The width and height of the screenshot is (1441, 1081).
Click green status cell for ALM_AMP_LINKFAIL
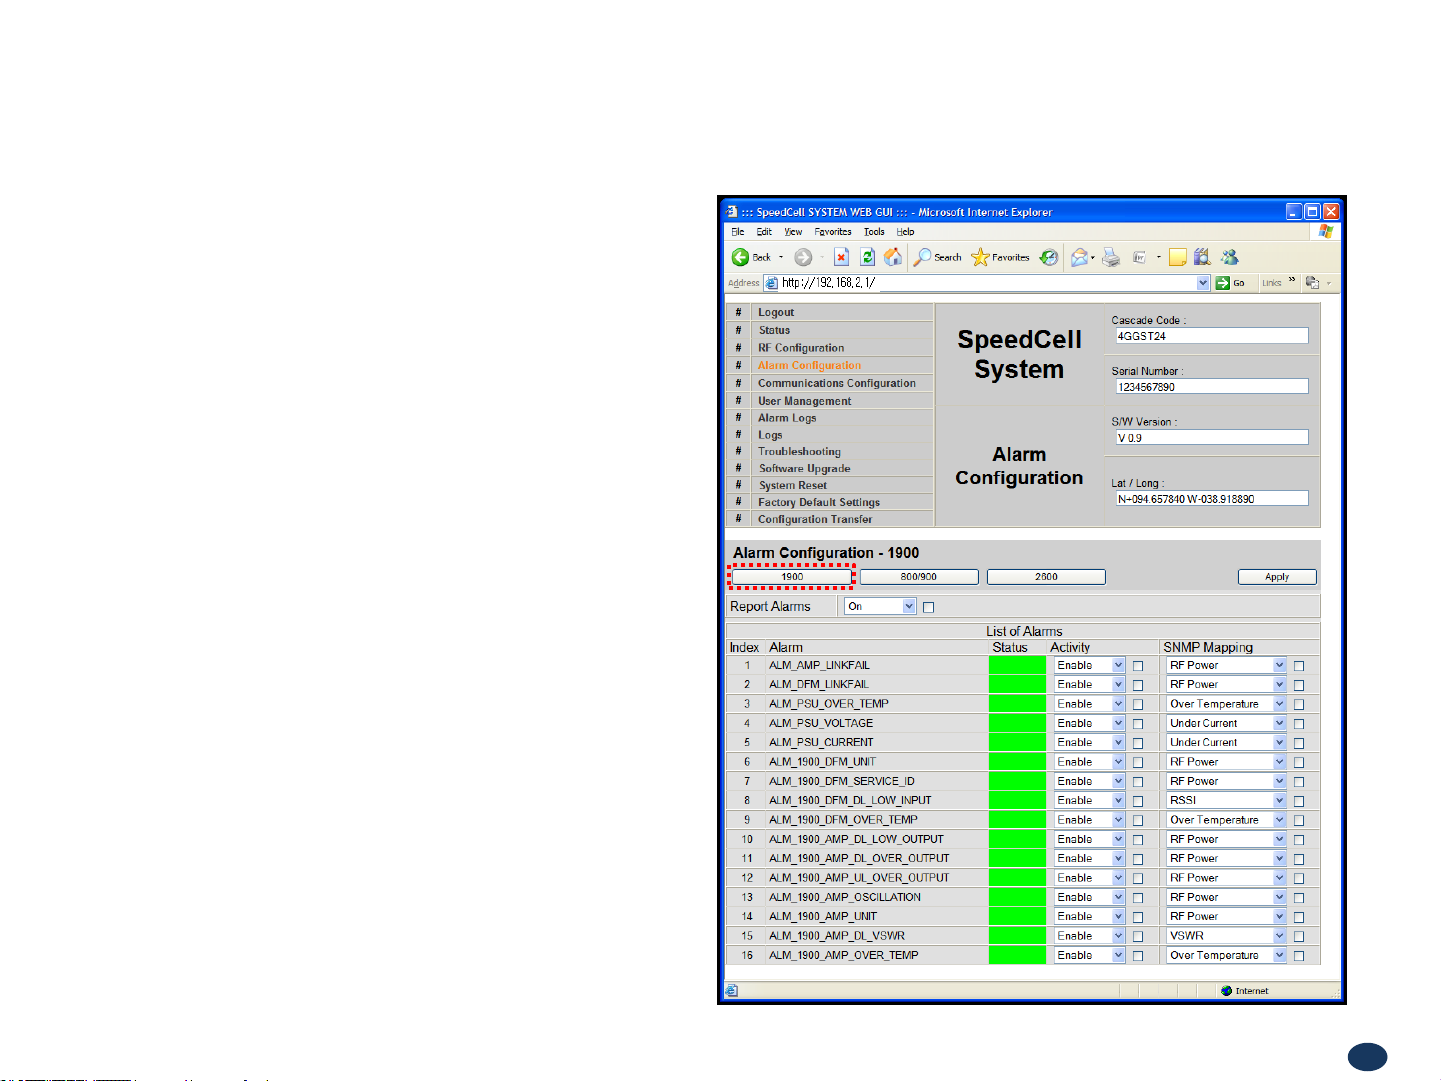click(x=1017, y=665)
